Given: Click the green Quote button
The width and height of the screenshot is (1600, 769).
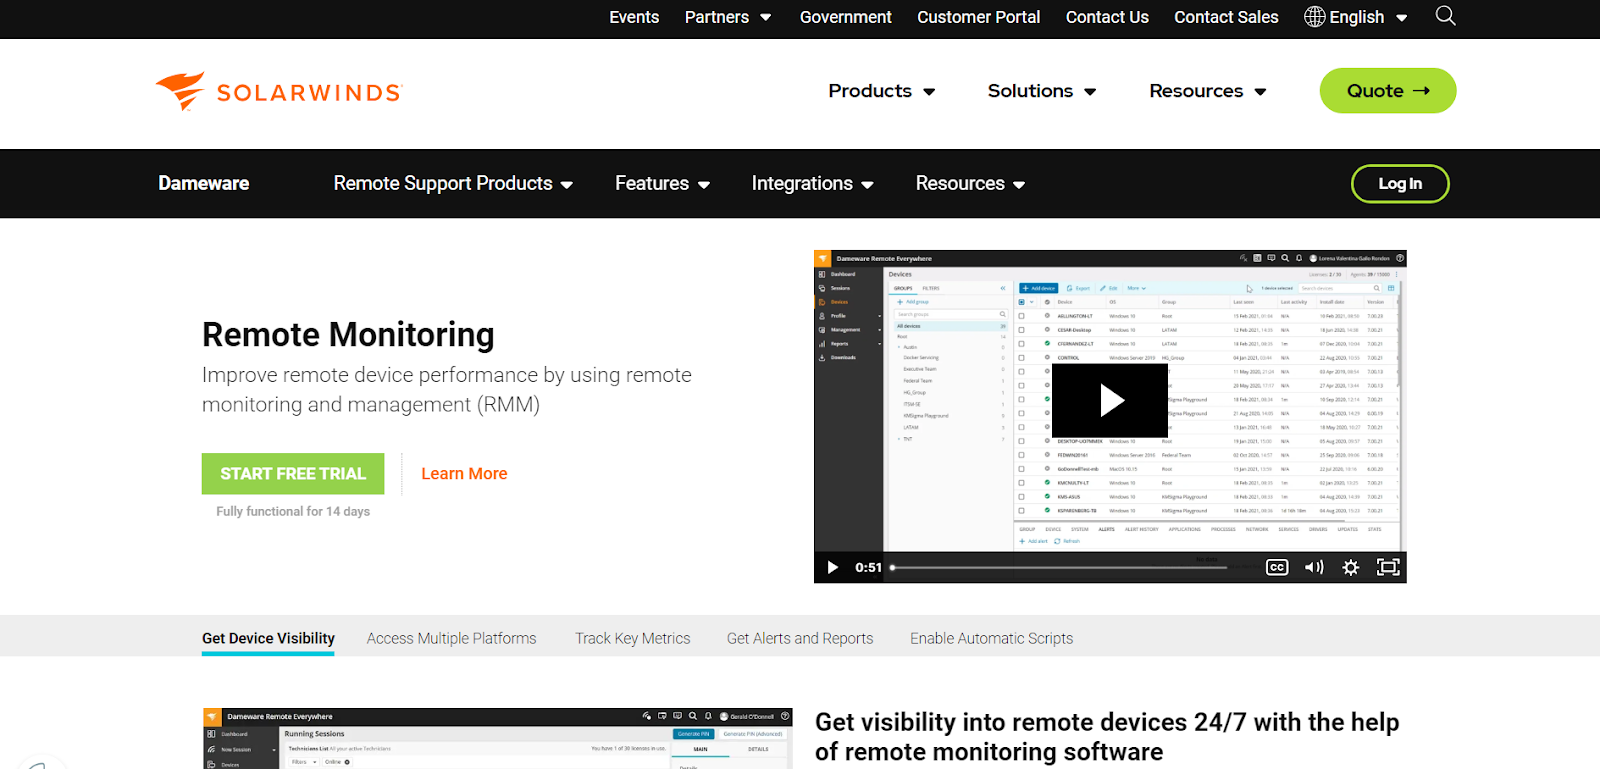Looking at the screenshot, I should coord(1388,91).
